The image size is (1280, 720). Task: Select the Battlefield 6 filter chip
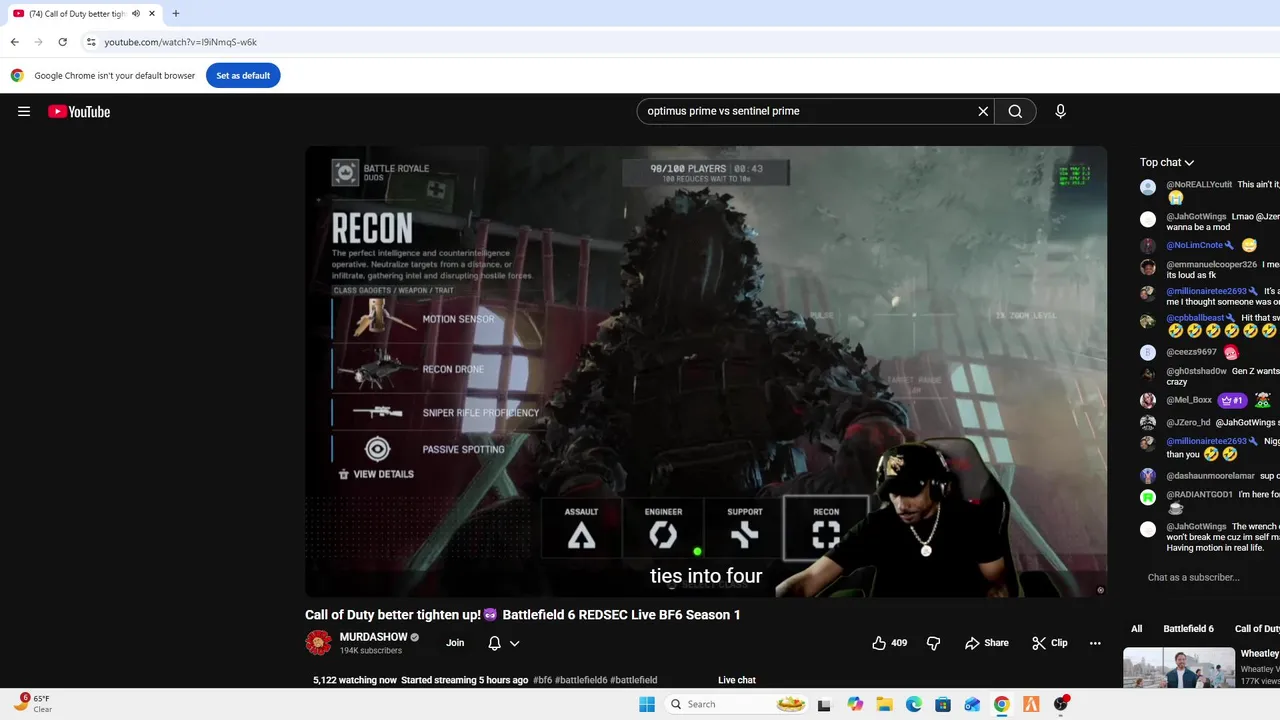click(x=1188, y=628)
